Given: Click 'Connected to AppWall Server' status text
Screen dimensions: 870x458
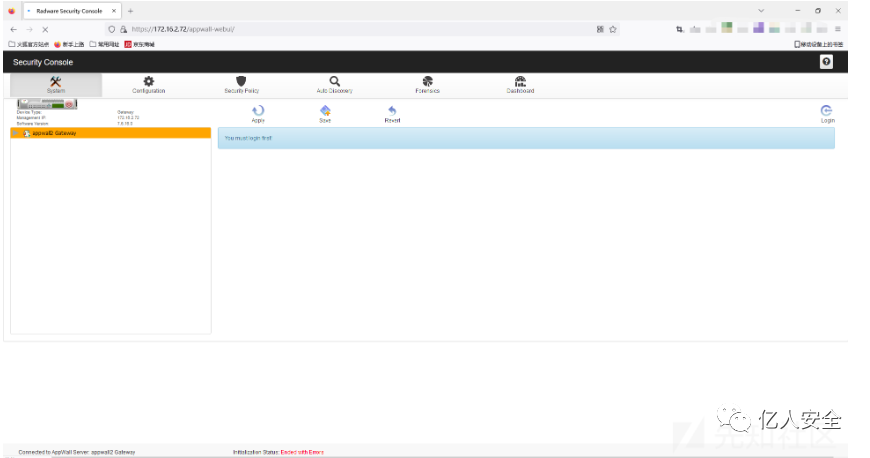Looking at the screenshot, I should [x=77, y=452].
